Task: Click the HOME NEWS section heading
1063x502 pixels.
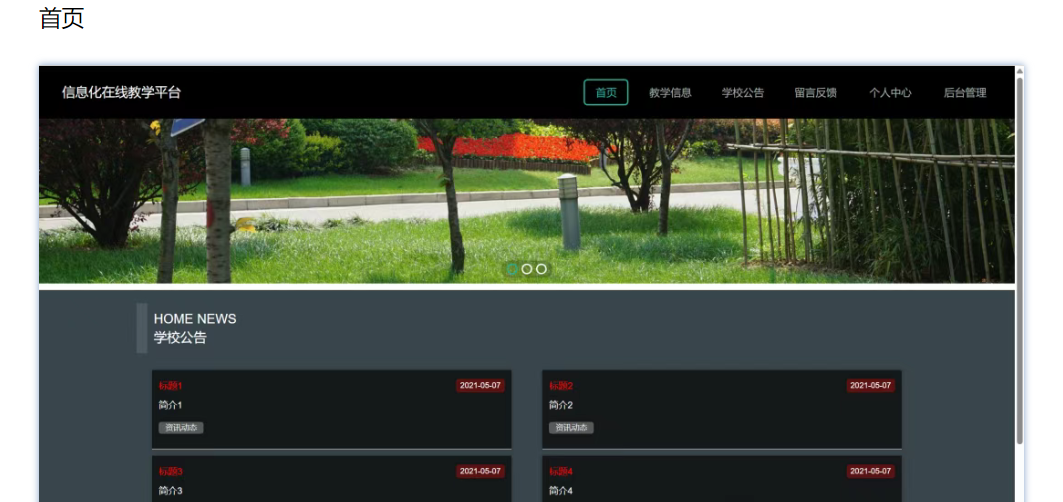Action: [x=195, y=319]
